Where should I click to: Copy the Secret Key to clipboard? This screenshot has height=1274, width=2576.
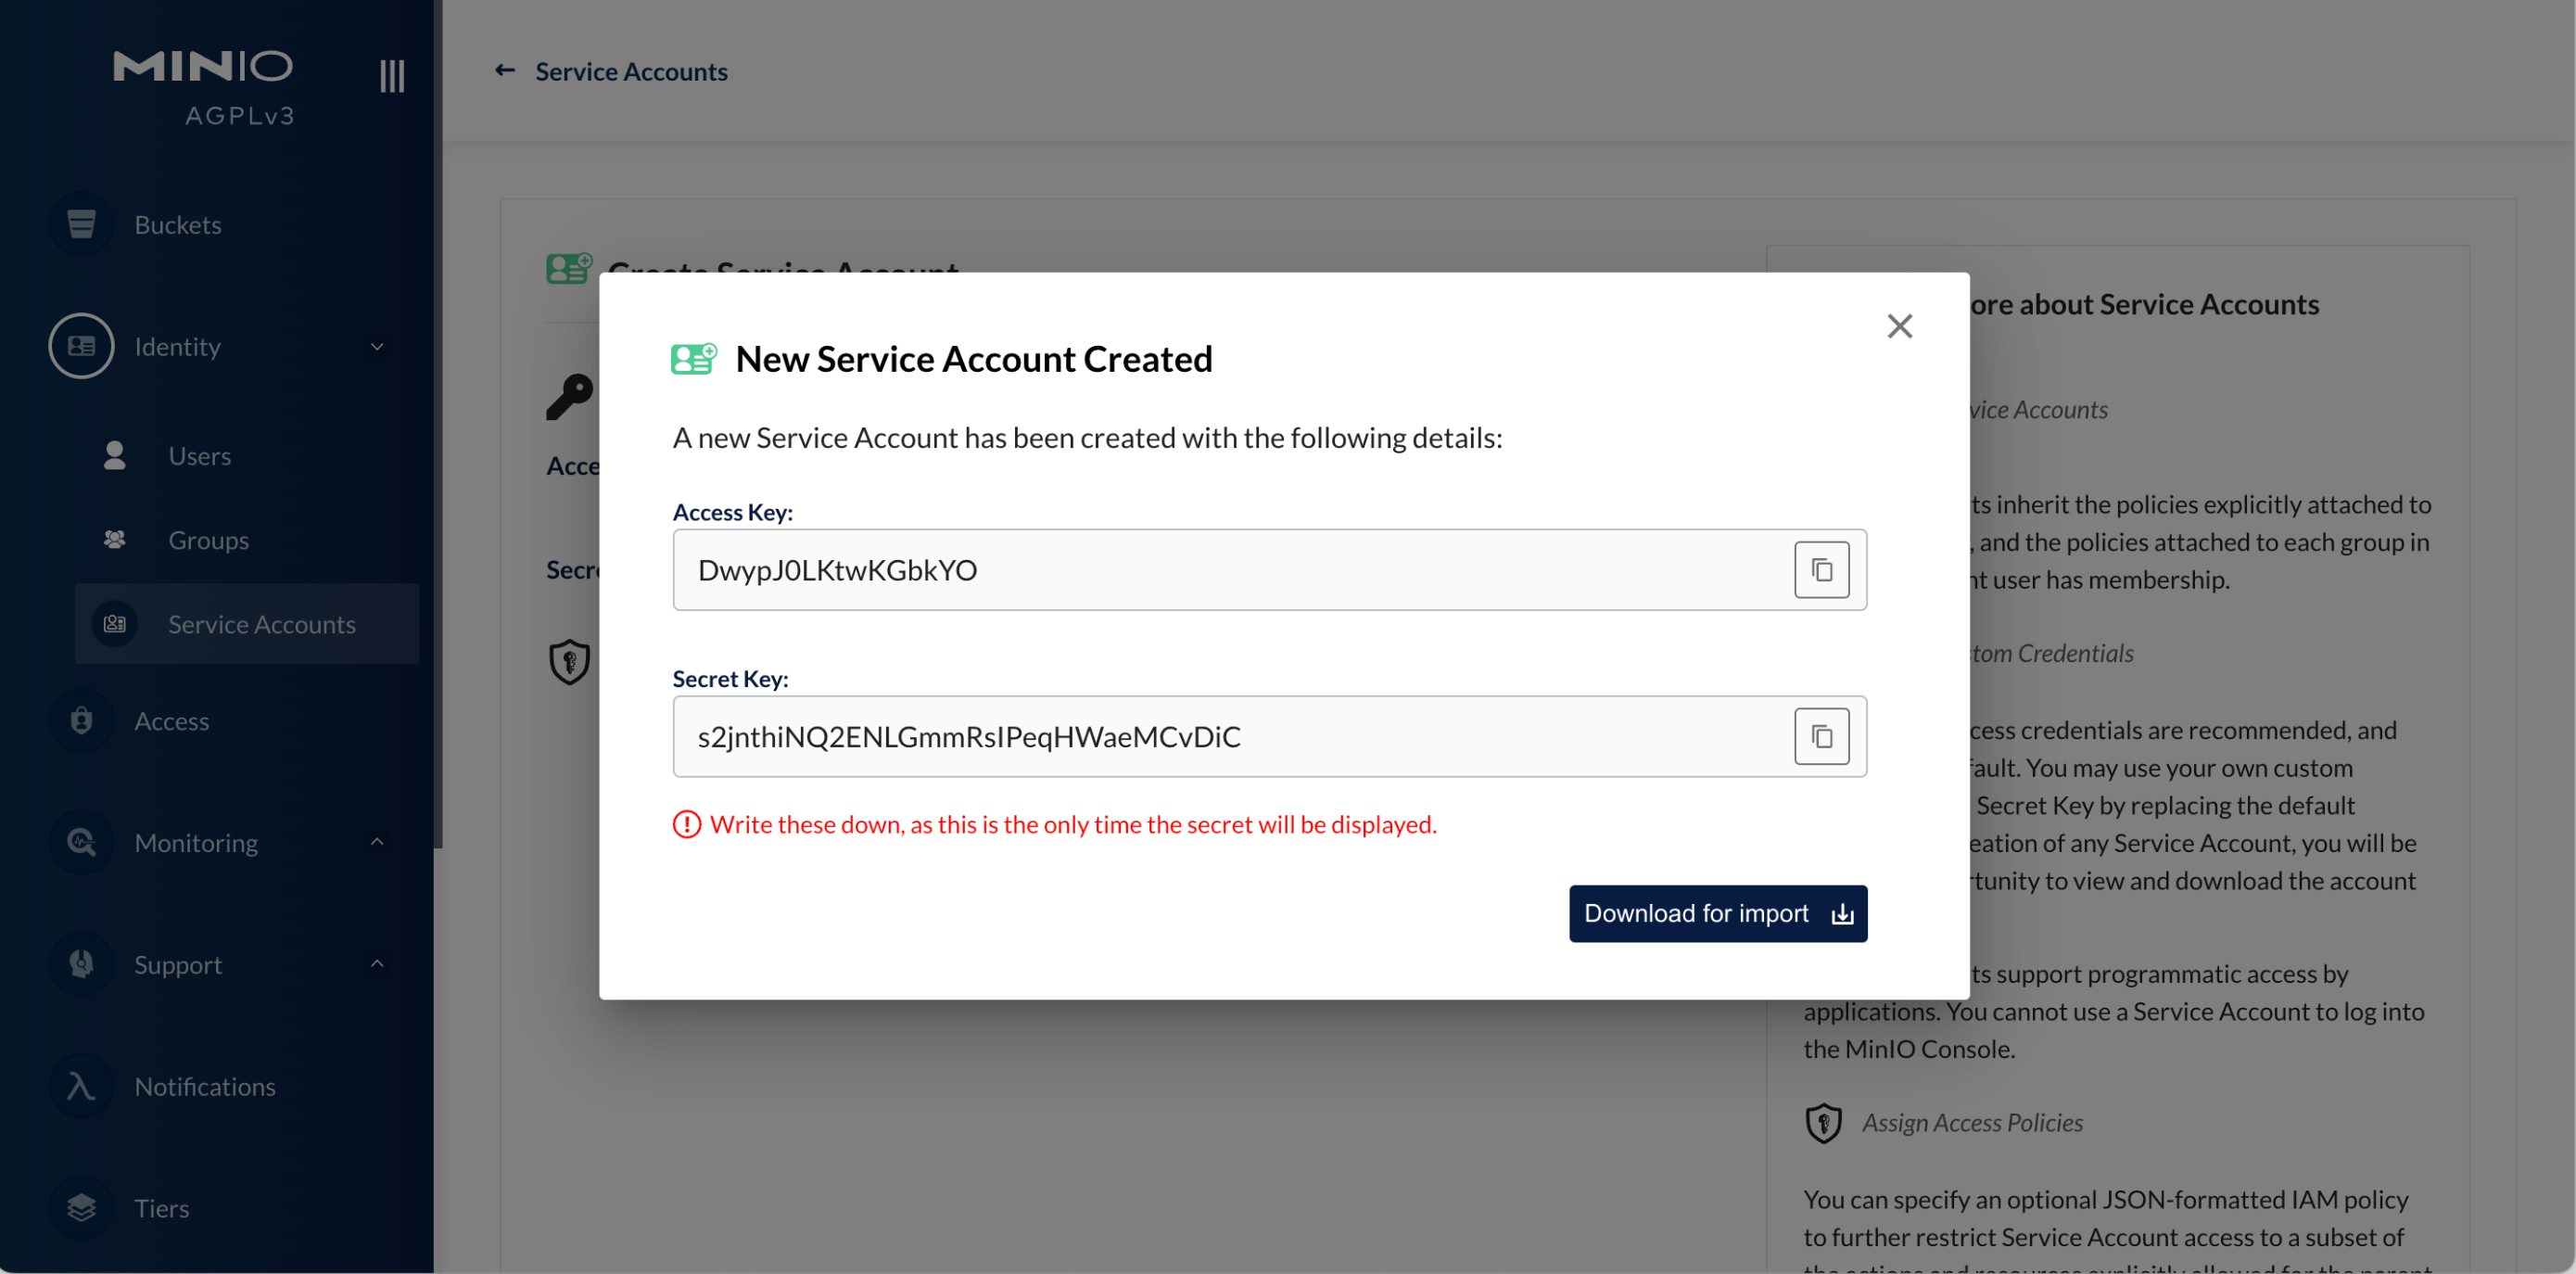1821,737
